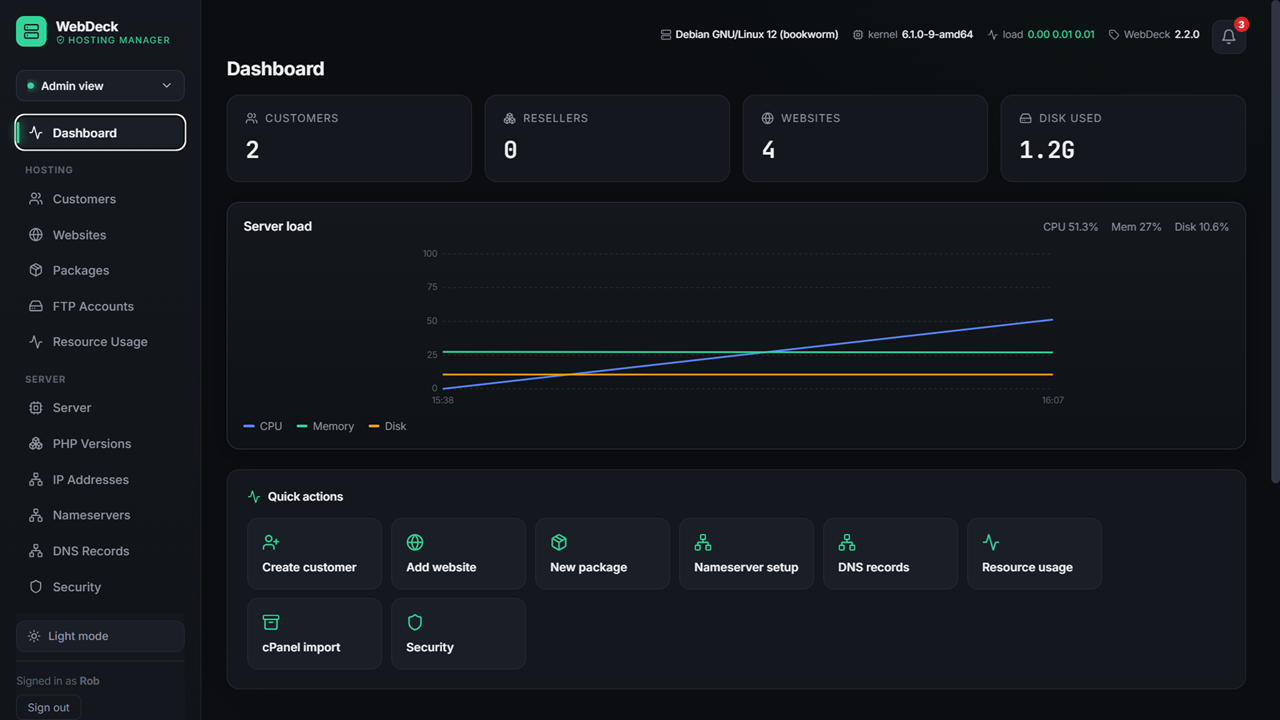Viewport: 1280px width, 720px height.
Task: Click the Nameserver setup quick action
Action: point(747,553)
